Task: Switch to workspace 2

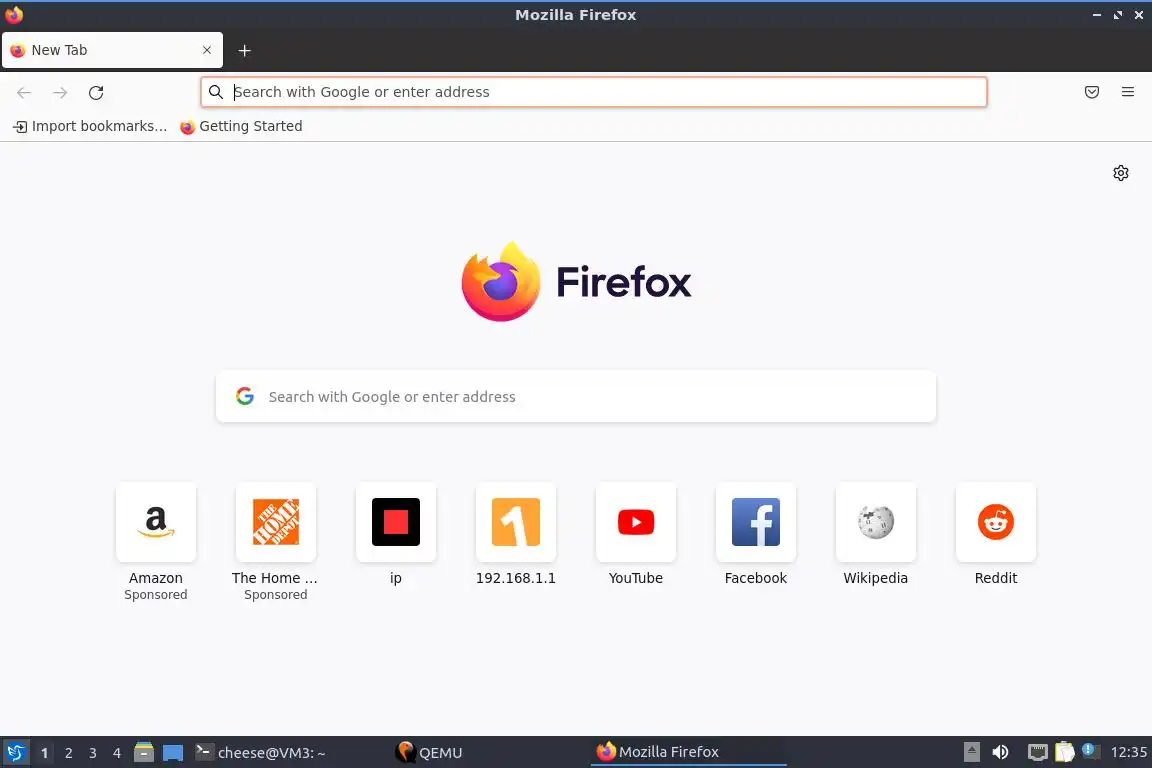Action: pos(68,753)
